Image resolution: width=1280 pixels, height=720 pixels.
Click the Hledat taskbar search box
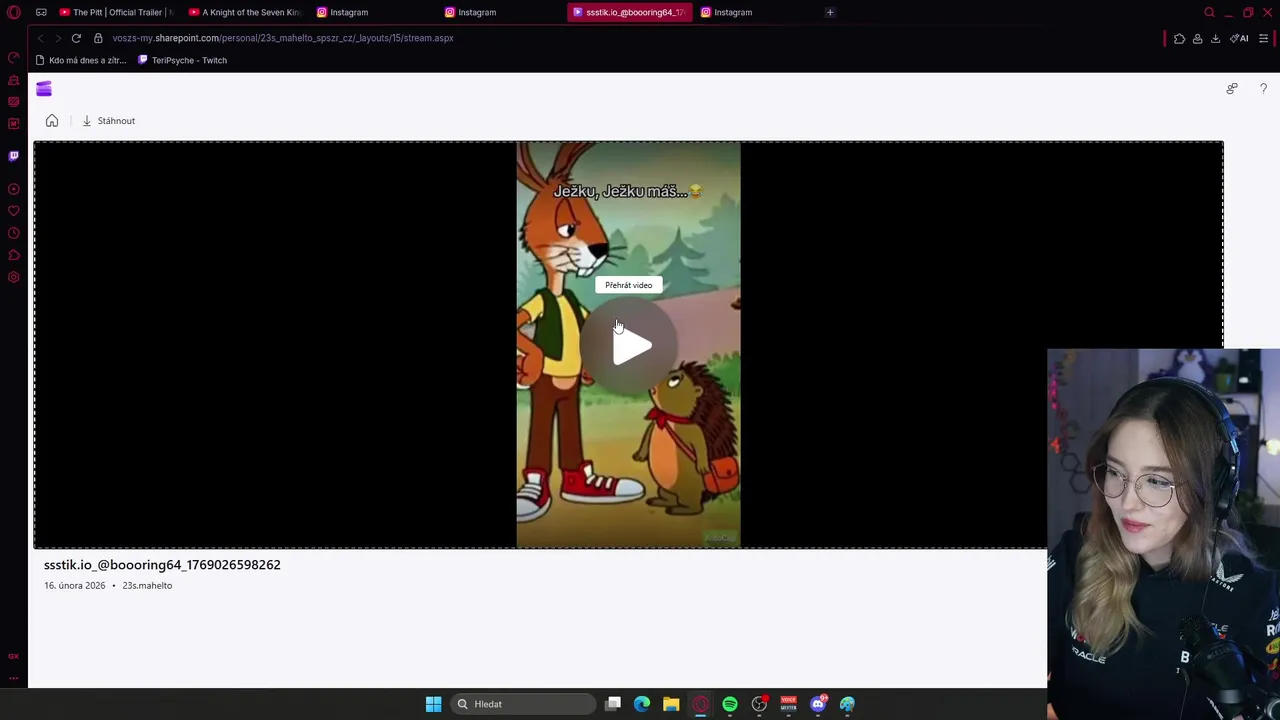coord(521,704)
